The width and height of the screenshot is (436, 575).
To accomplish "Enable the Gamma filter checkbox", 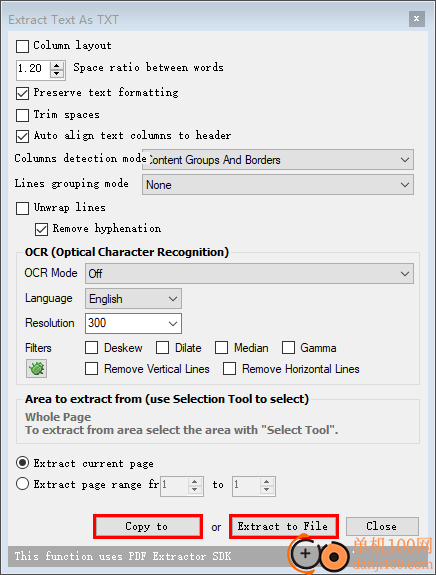I will [x=288, y=348].
